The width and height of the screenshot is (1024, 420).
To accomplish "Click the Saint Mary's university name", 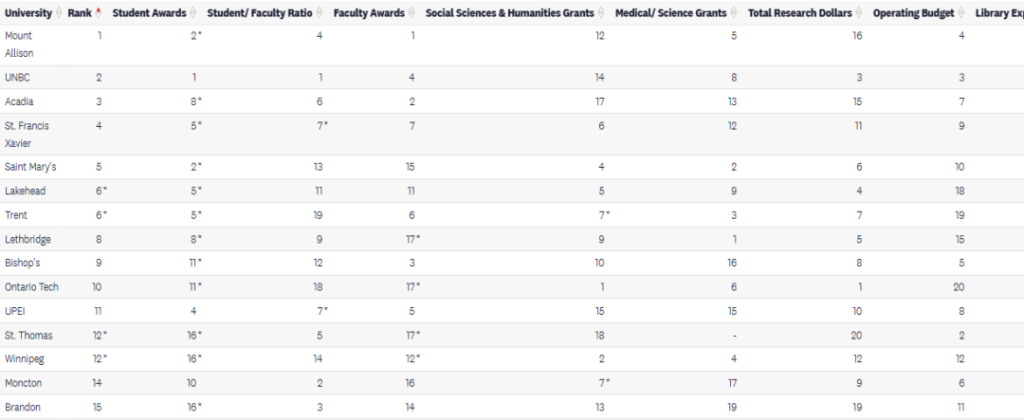I will [30, 167].
